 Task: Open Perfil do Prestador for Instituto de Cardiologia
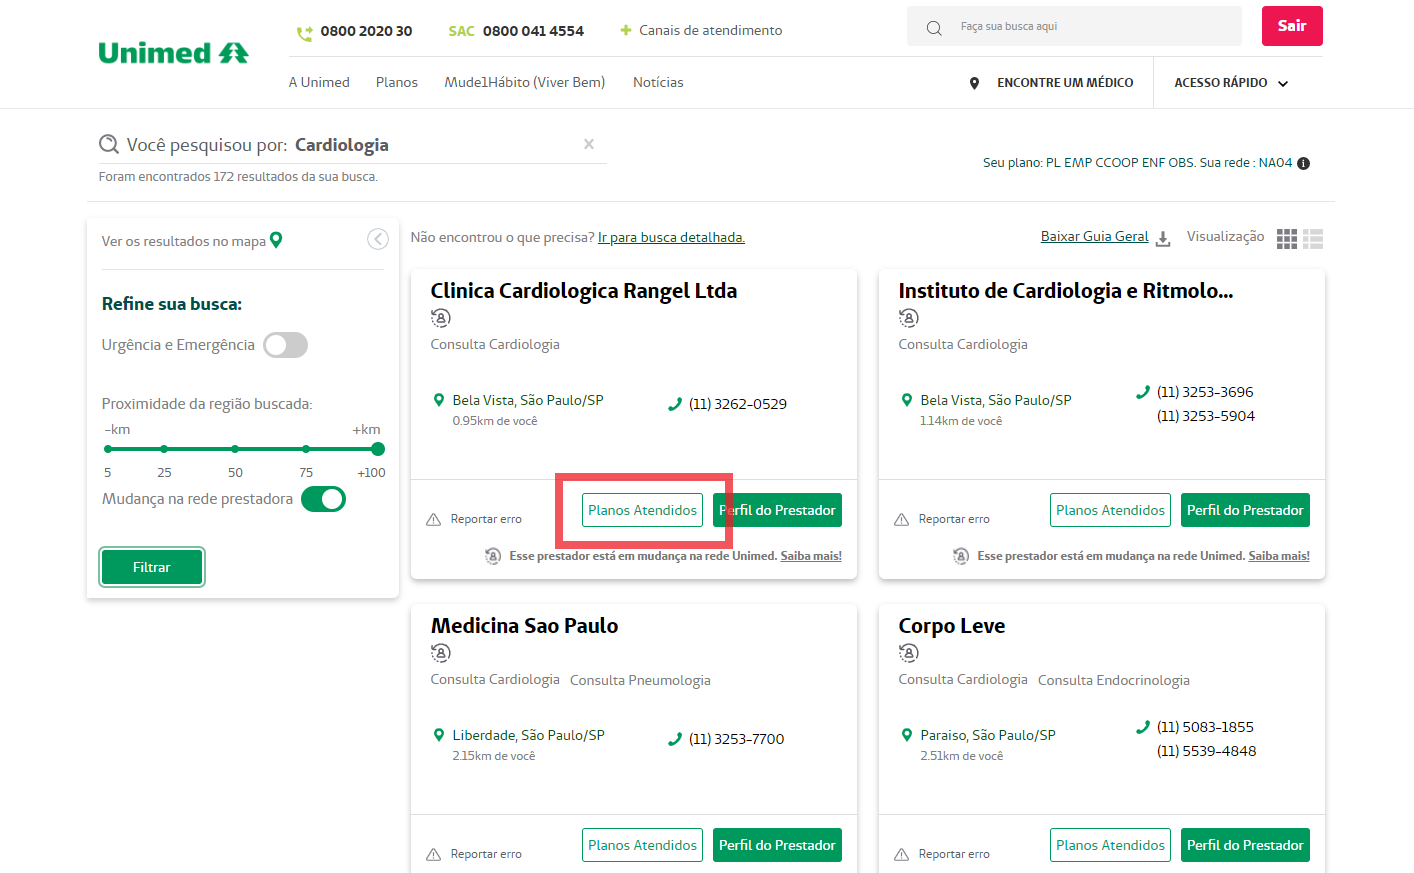coord(1245,510)
